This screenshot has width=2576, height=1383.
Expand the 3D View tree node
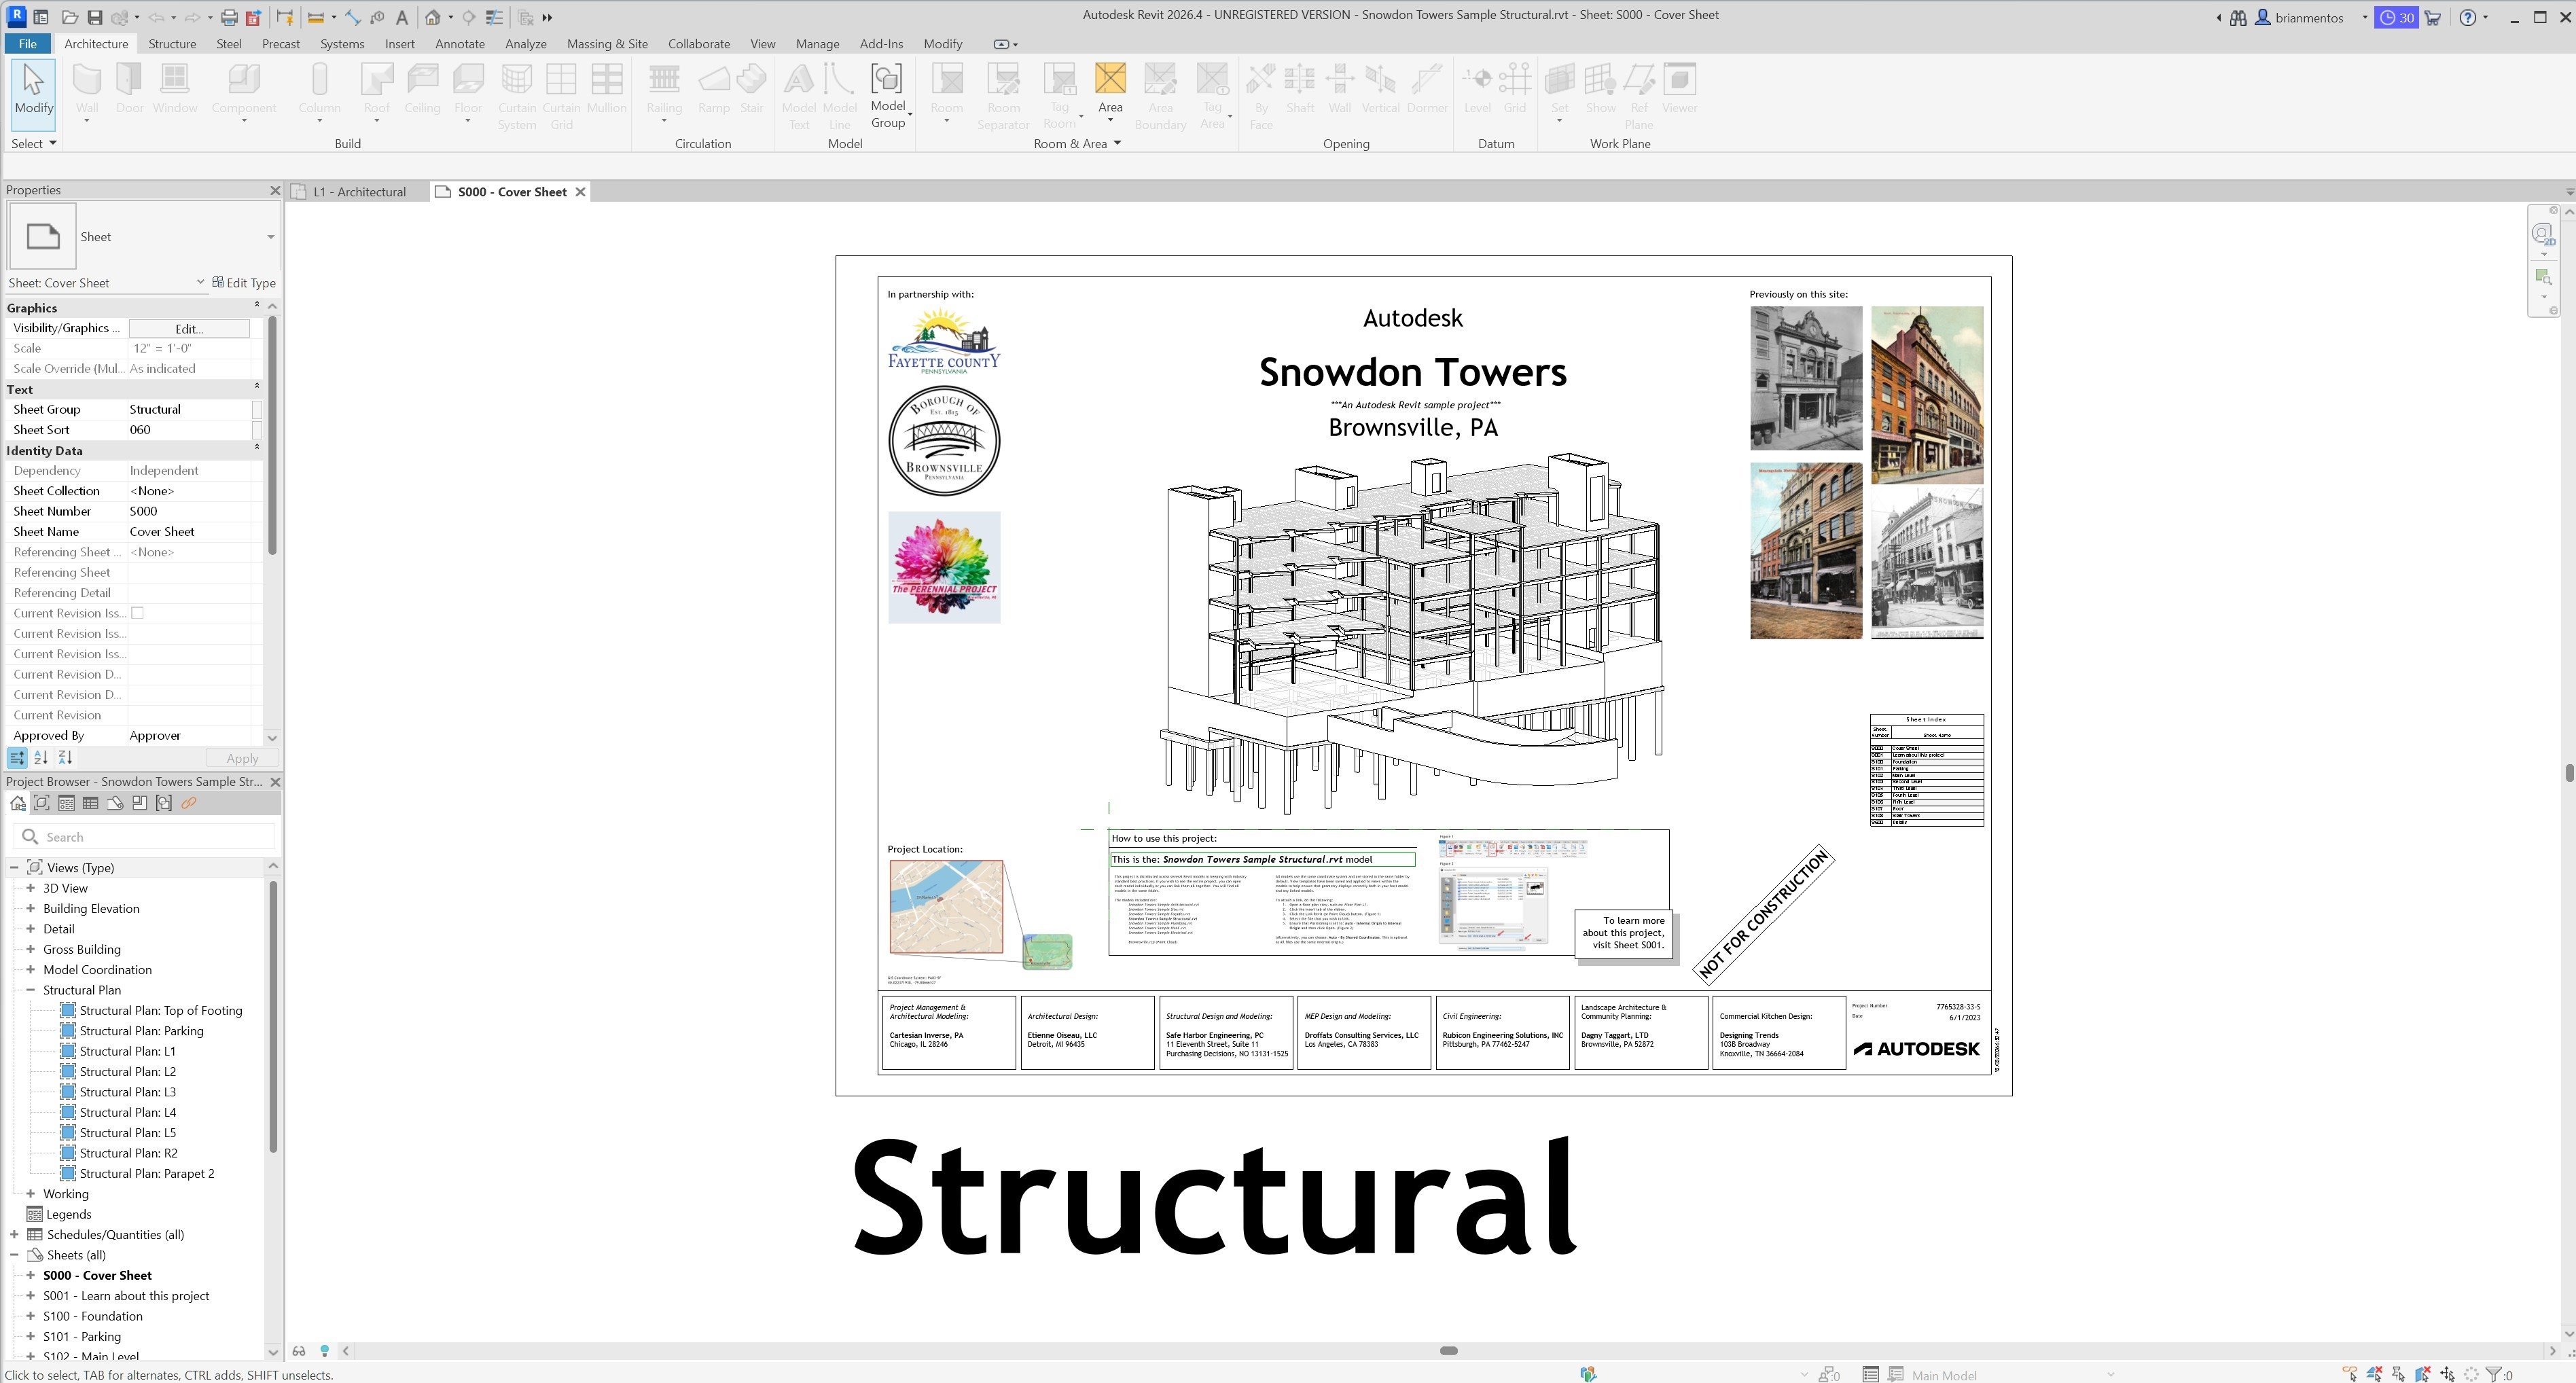30,888
